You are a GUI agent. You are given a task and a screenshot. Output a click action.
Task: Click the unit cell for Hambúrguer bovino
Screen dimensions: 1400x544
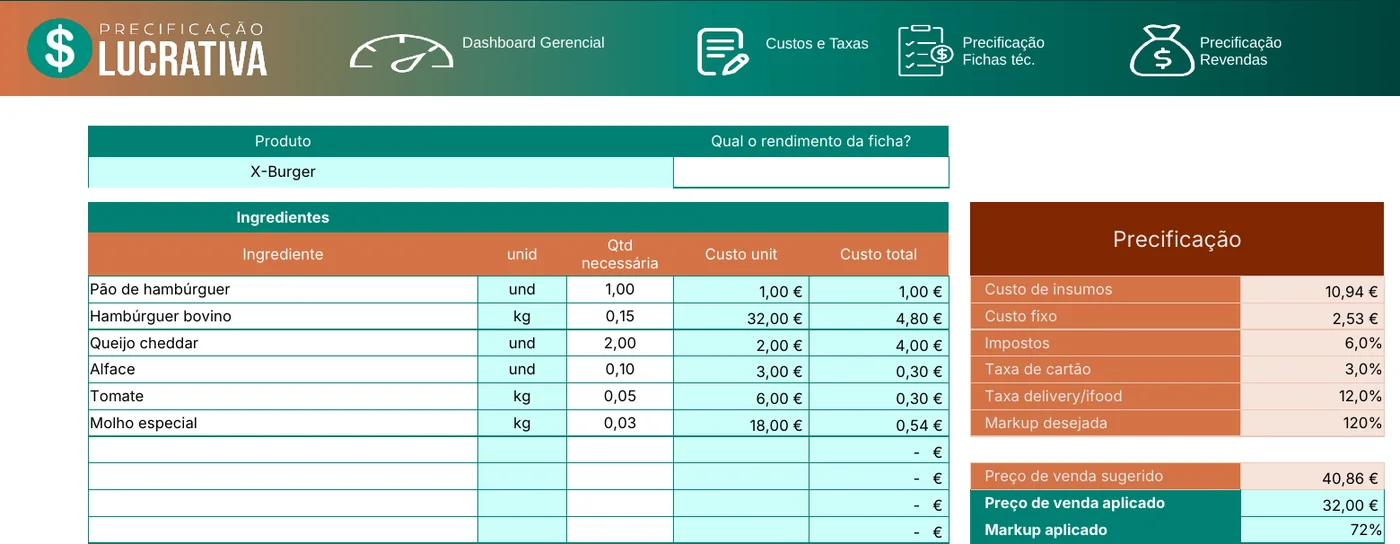point(522,317)
